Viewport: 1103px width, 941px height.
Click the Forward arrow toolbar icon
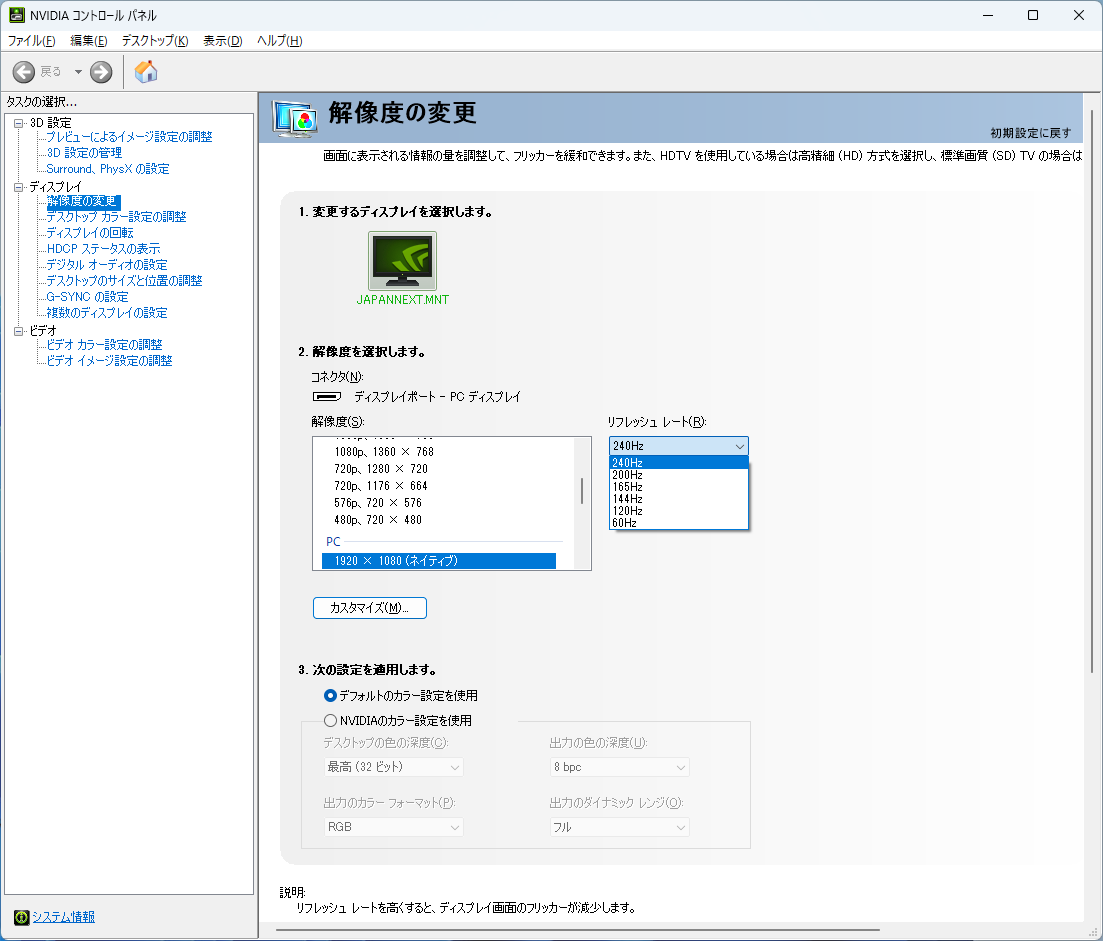[x=101, y=72]
